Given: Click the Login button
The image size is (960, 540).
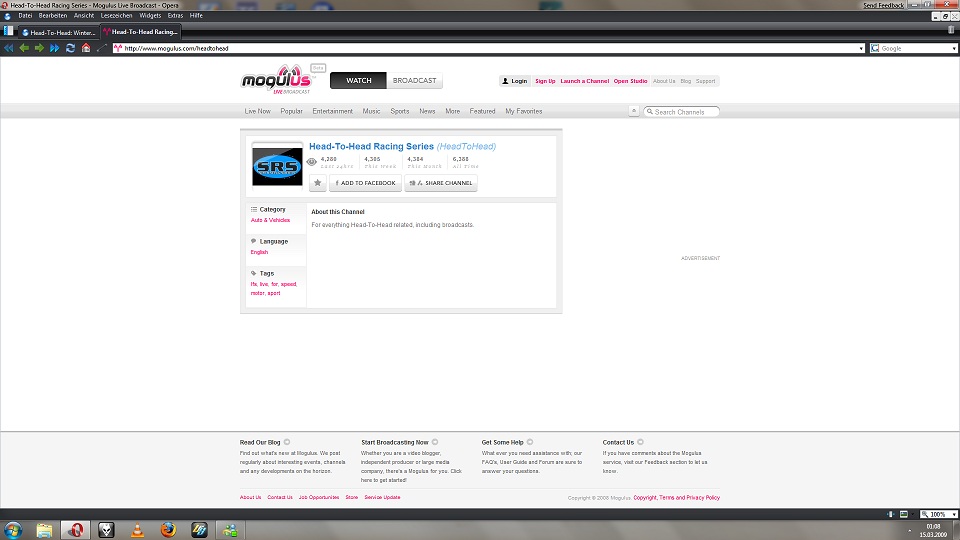Looking at the screenshot, I should point(514,81).
